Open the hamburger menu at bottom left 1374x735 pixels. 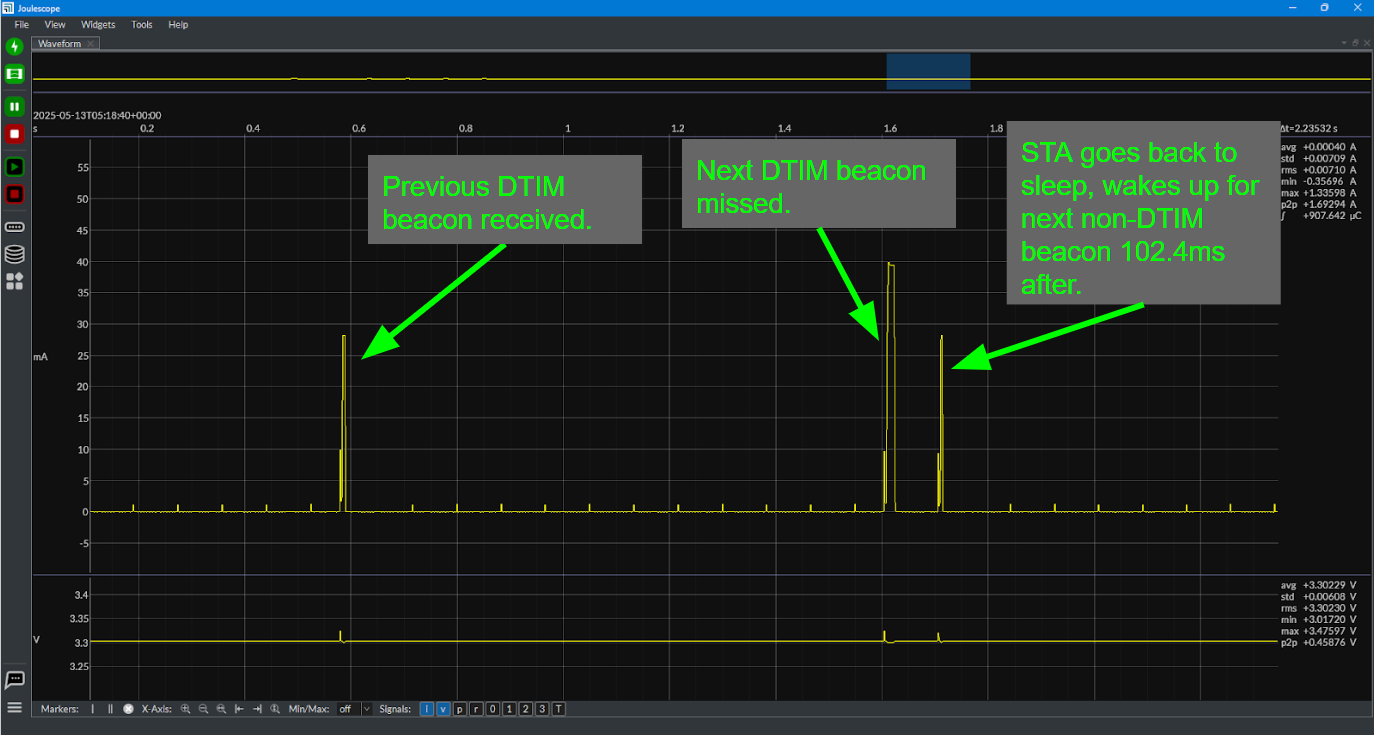14,708
